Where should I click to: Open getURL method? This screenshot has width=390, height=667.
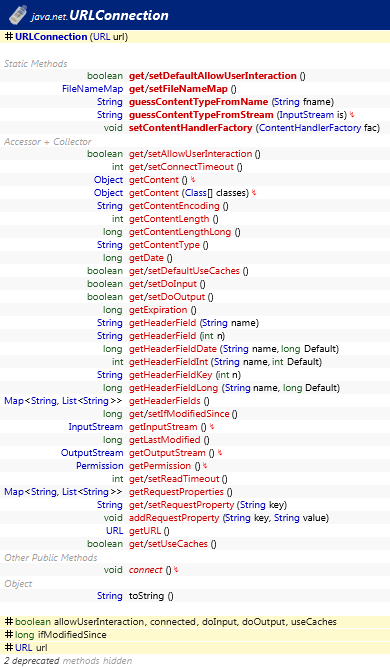[145, 530]
